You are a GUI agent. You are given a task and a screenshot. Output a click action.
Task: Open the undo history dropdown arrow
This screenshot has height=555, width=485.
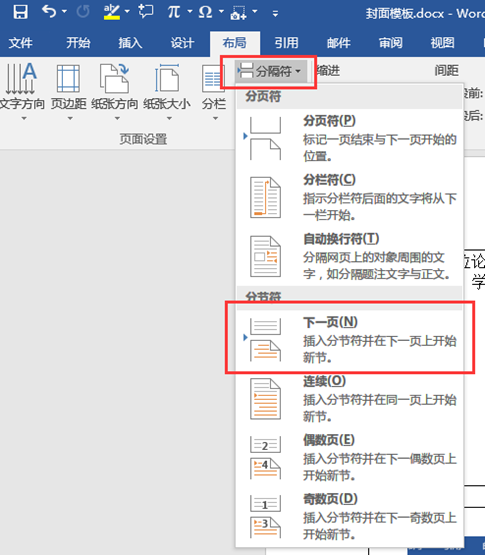(x=64, y=12)
